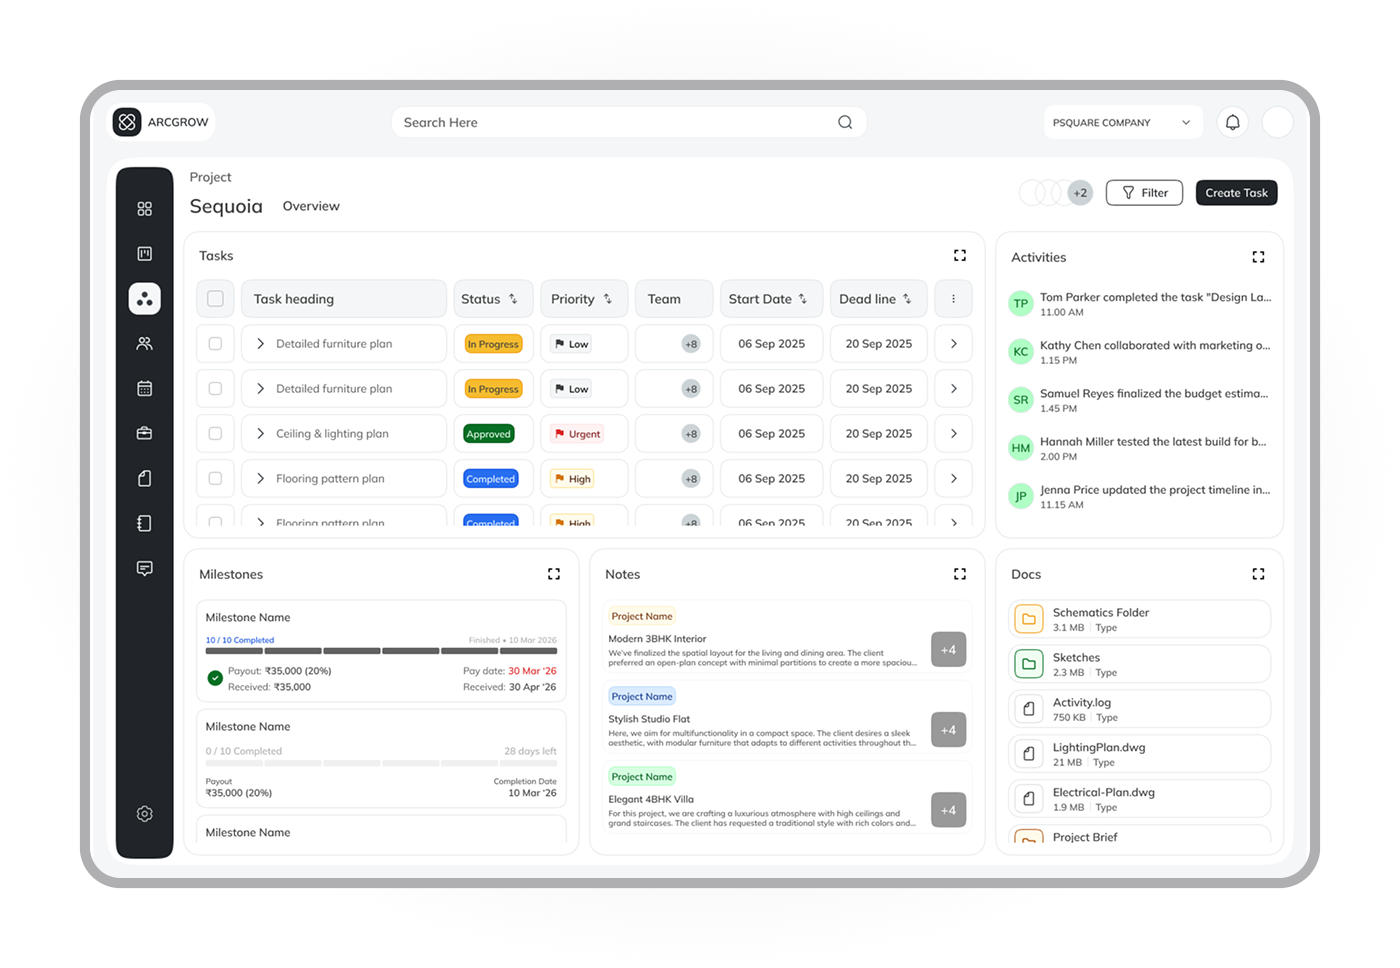Open the chat messages icon in sidebar

(145, 568)
